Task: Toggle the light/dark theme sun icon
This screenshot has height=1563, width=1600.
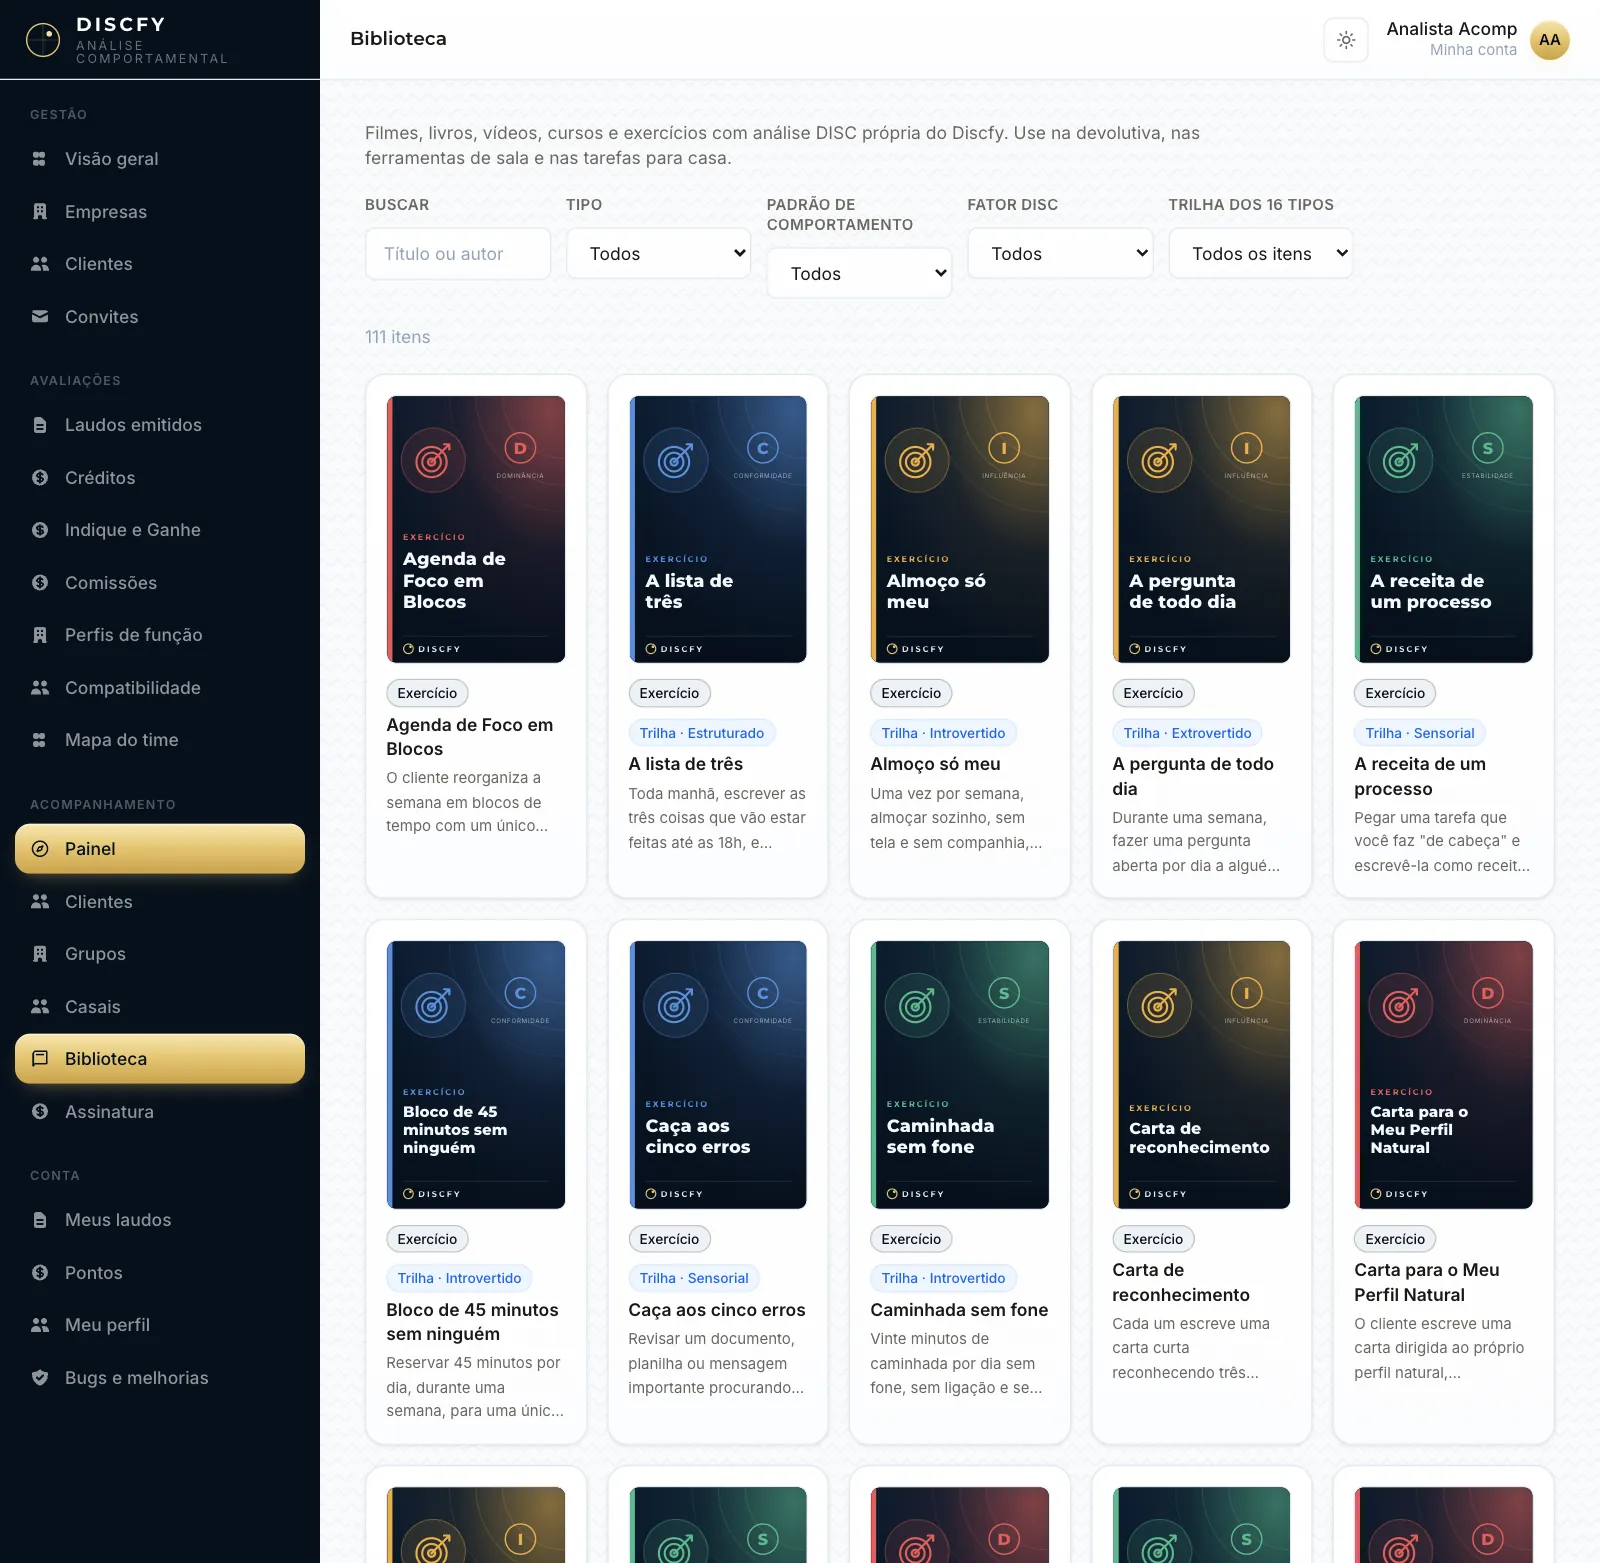Action: point(1346,40)
